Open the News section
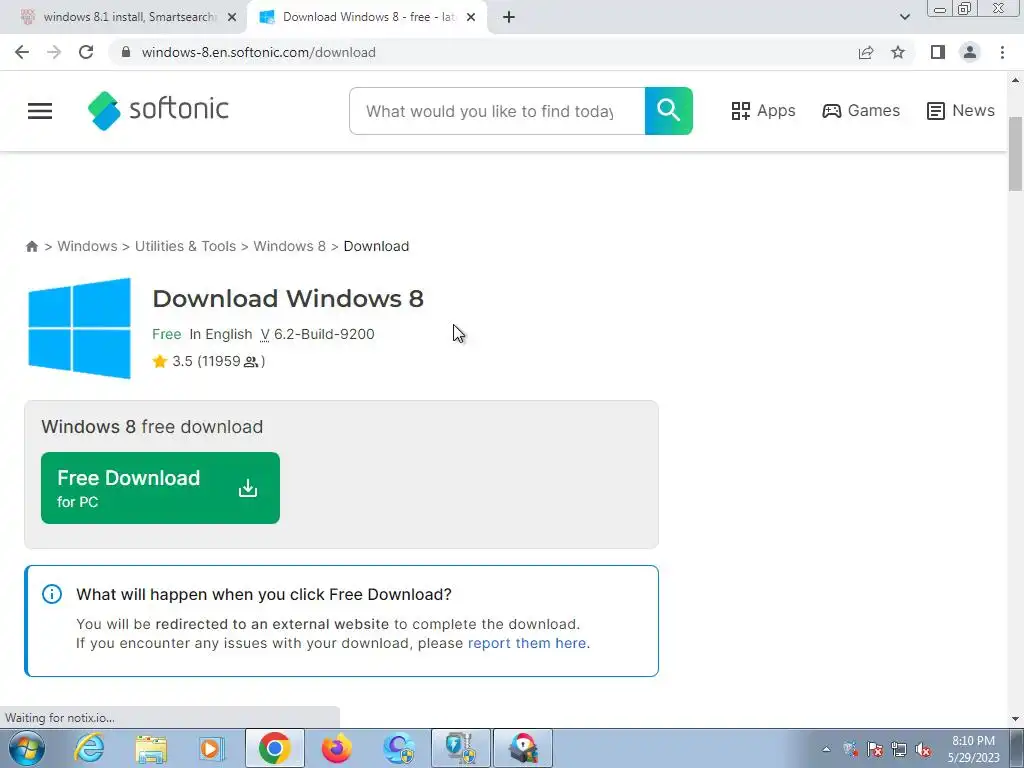Viewport: 1024px width, 768px height. click(x=961, y=111)
